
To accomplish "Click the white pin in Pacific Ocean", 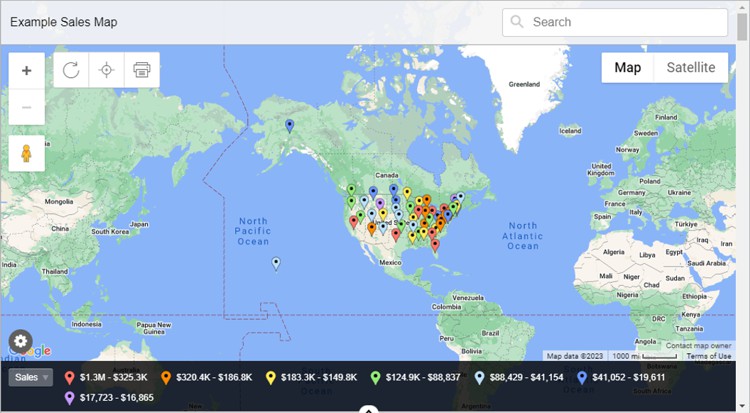I will pyautogui.click(x=276, y=264).
